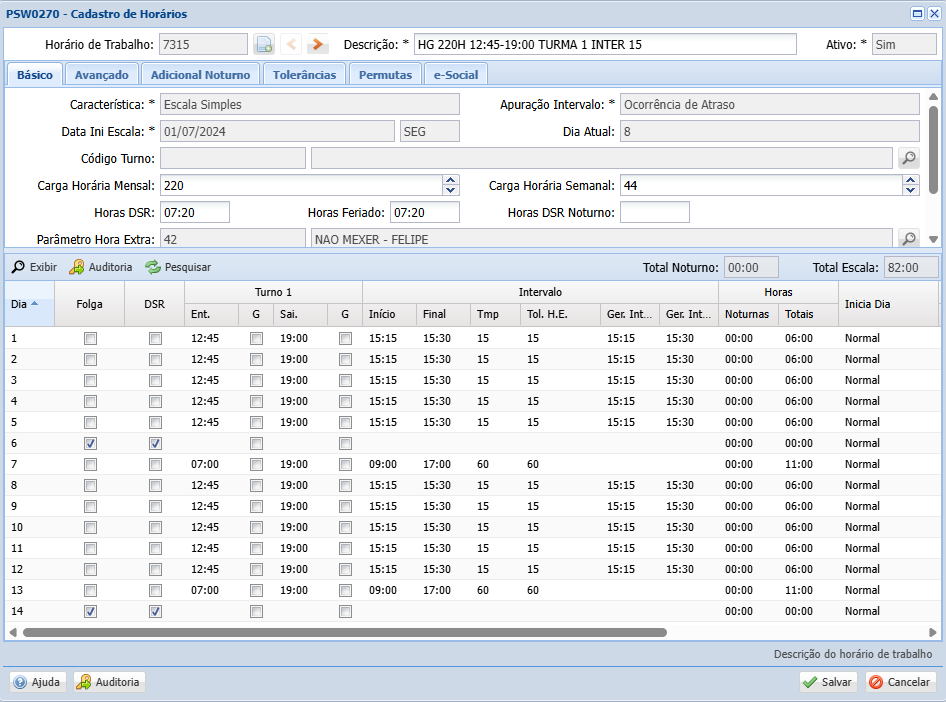Click Horas Feriado field
Viewport: 946px width, 702px height.
[425, 212]
